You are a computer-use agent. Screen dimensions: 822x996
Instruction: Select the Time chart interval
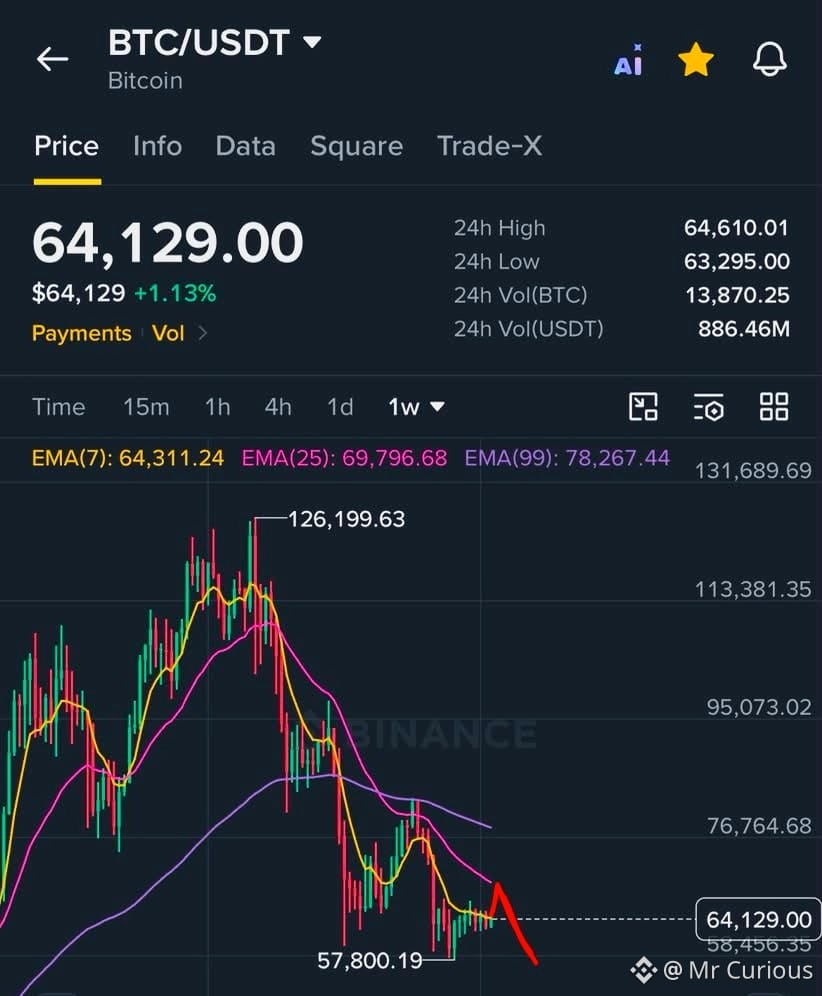coord(58,407)
